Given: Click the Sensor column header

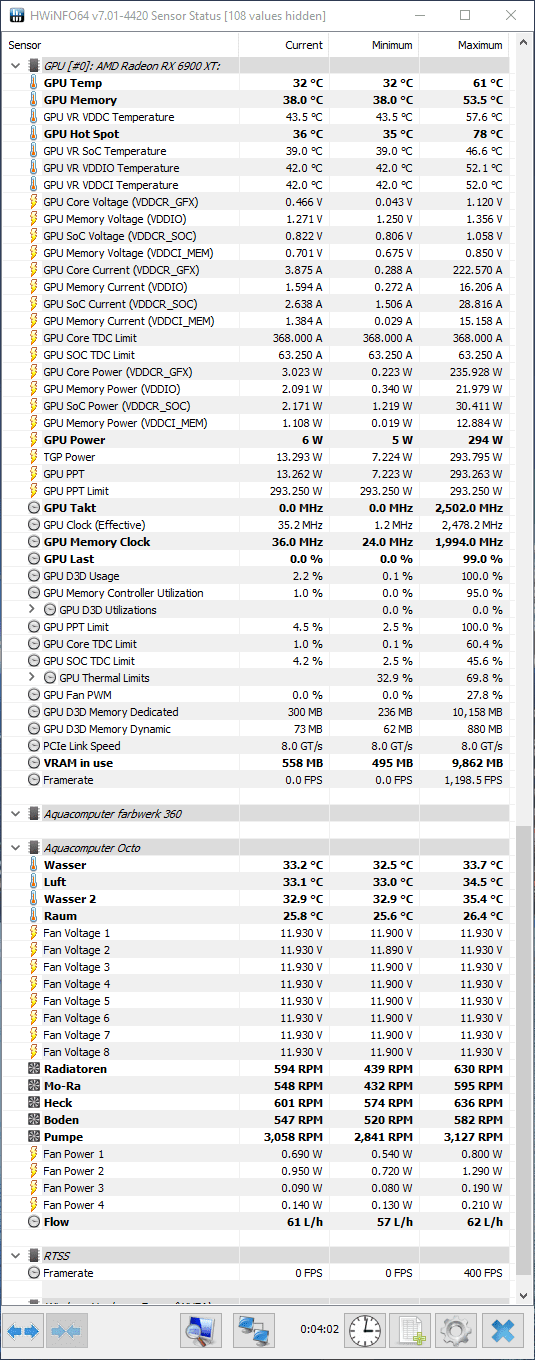Looking at the screenshot, I should [x=120, y=45].
